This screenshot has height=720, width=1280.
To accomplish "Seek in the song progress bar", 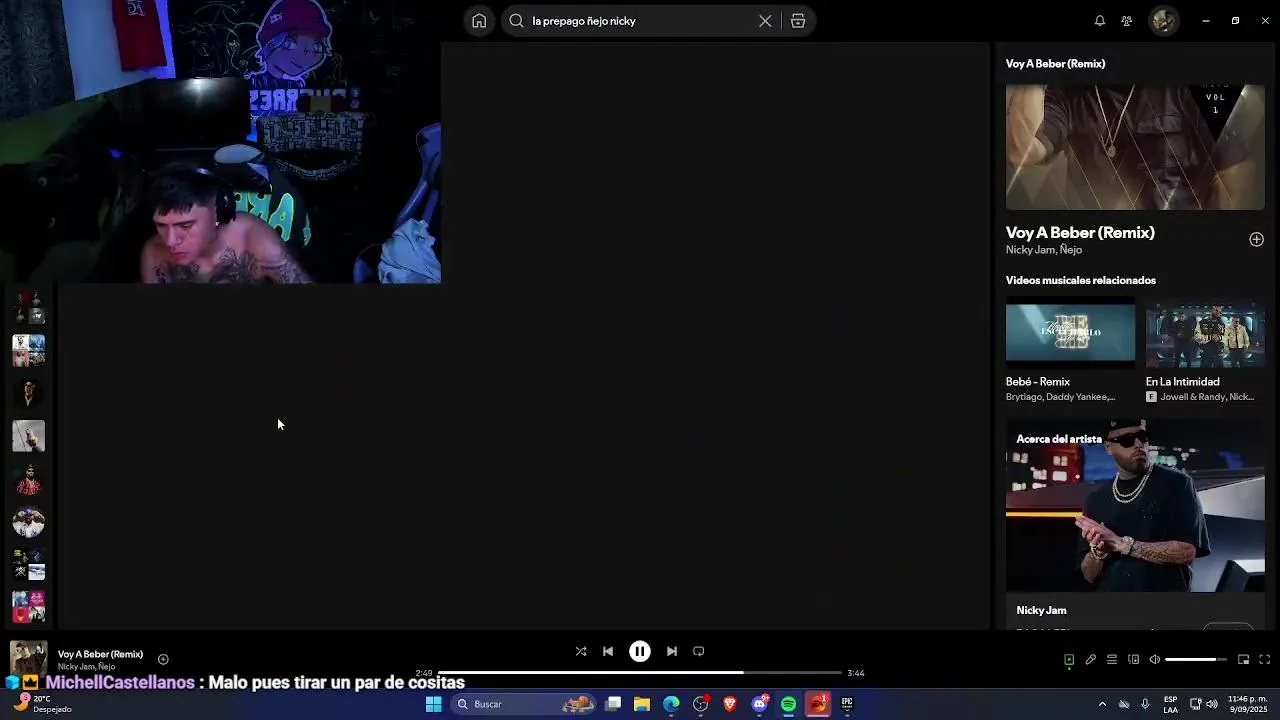I will [640, 673].
